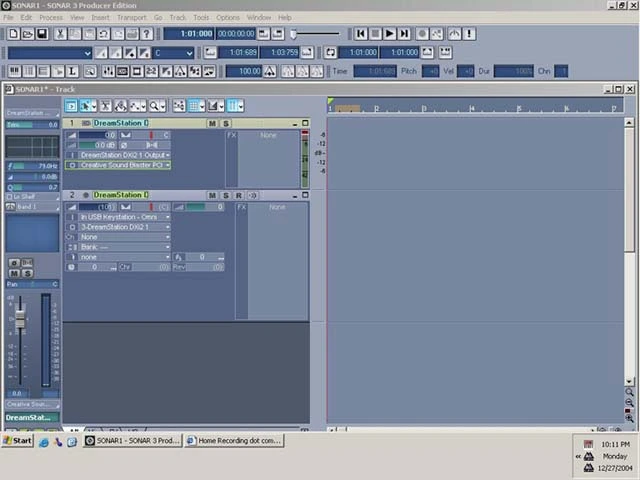Image resolution: width=640 pixels, height=480 pixels.
Task: Click the track 2 DreamStation name field
Action: pos(120,195)
